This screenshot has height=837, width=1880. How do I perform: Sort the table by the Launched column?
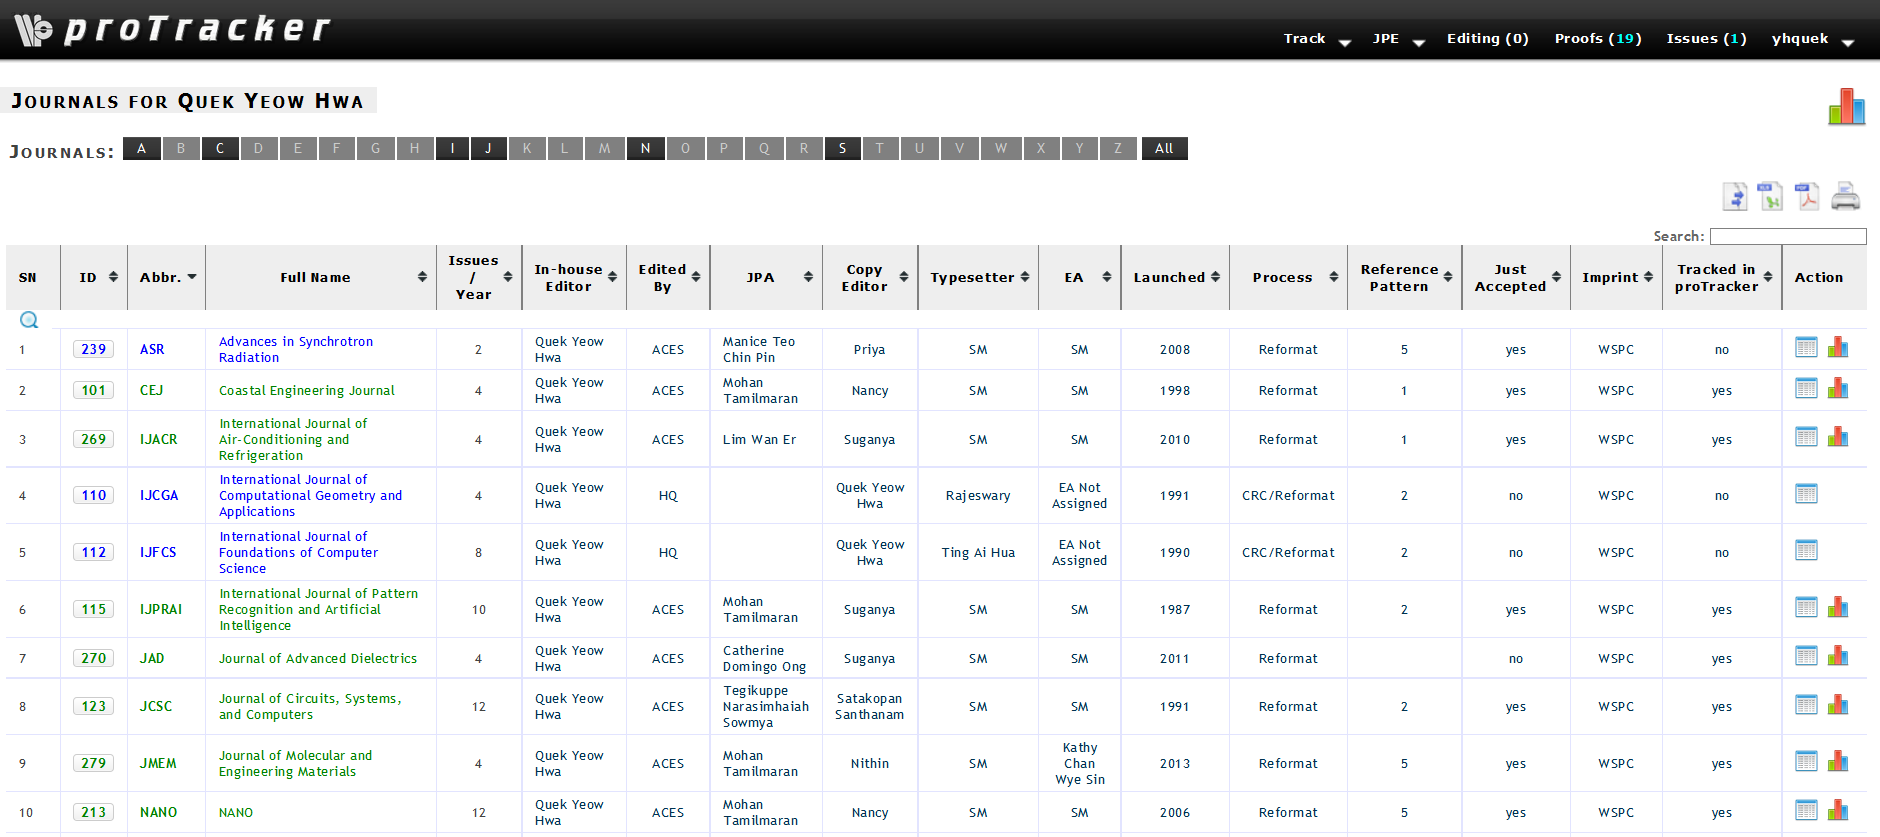(x=1175, y=277)
